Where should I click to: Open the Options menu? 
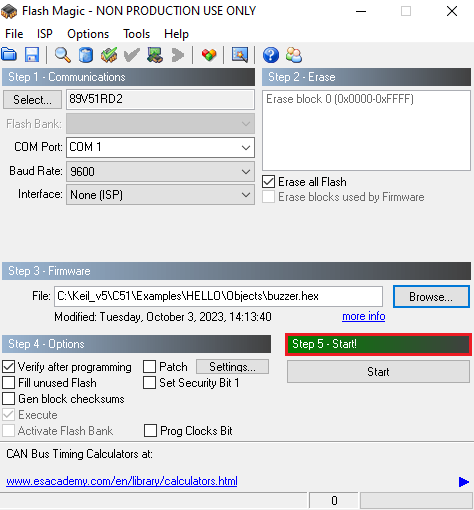(x=88, y=34)
